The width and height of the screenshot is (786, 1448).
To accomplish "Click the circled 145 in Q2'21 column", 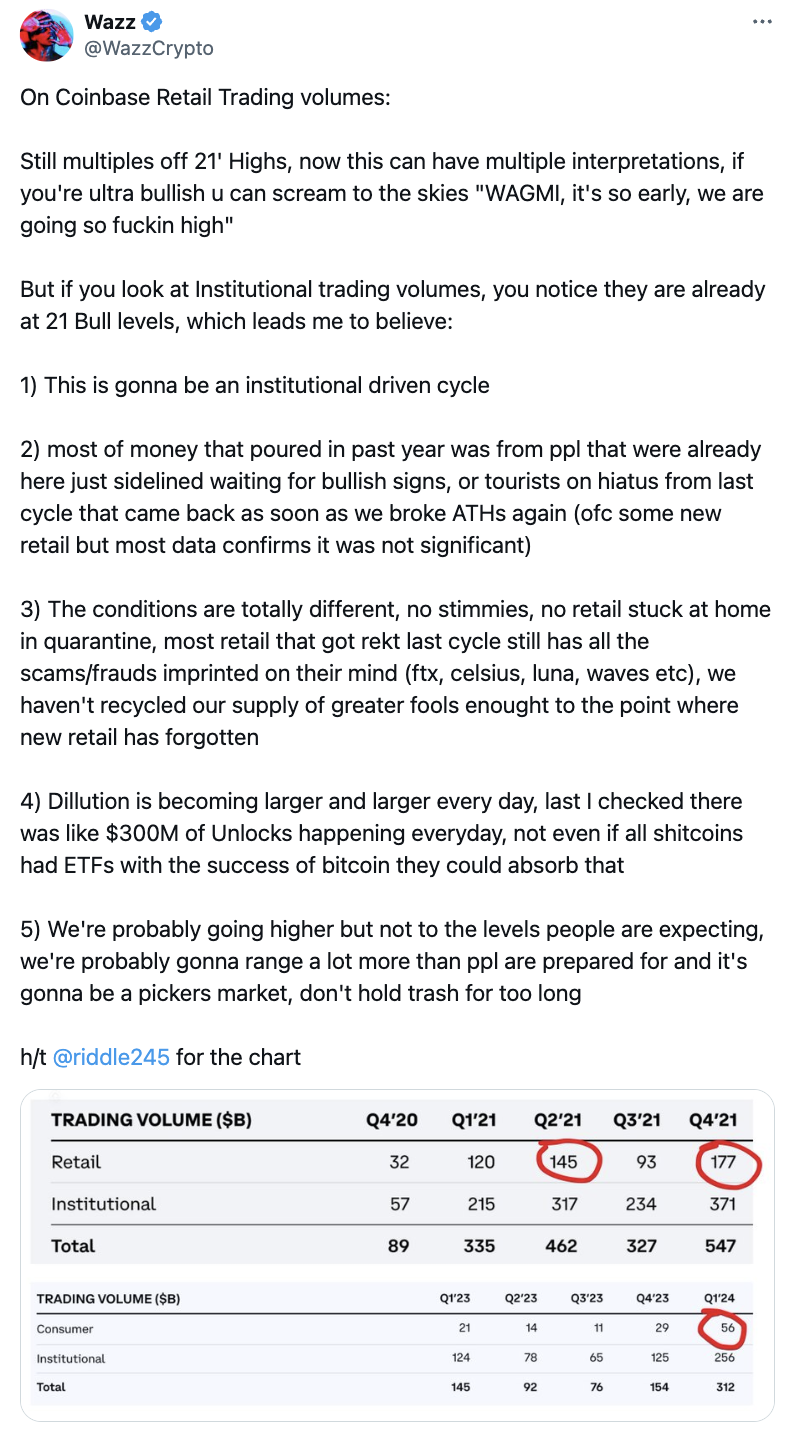I will pyautogui.click(x=563, y=1162).
